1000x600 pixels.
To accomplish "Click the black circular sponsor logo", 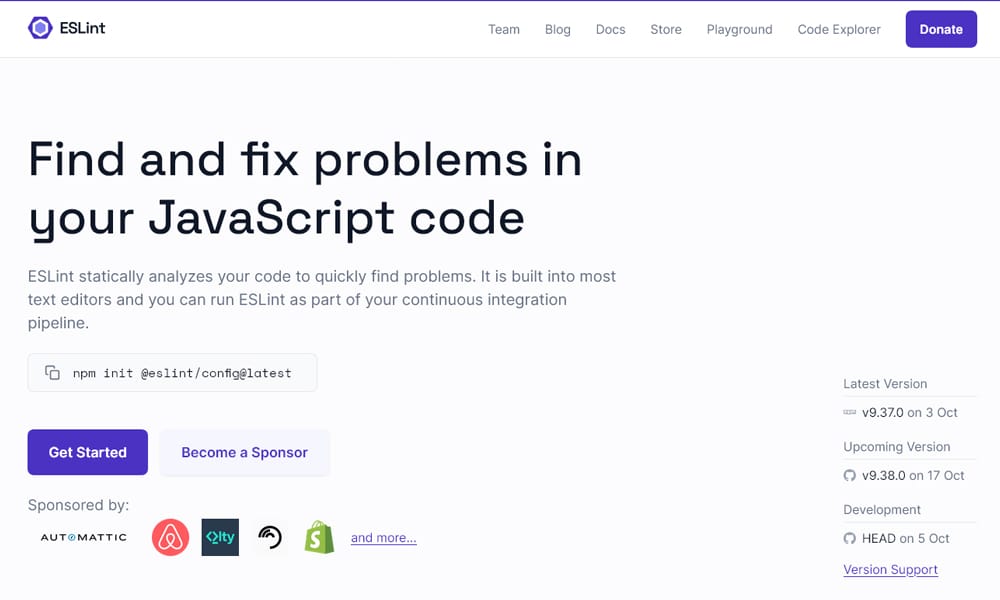I will [270, 537].
